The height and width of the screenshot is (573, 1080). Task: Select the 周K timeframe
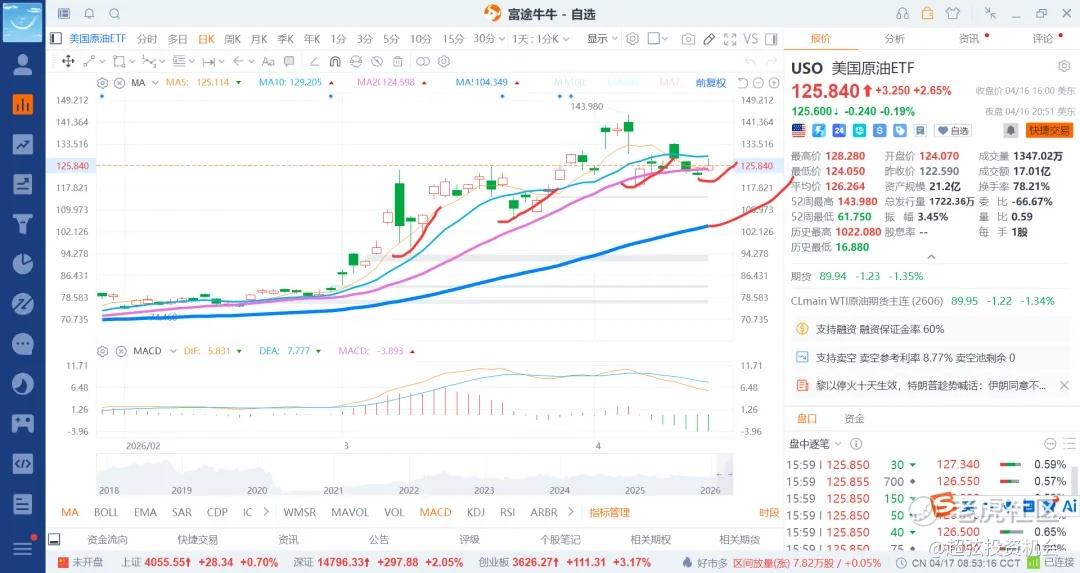tap(233, 39)
